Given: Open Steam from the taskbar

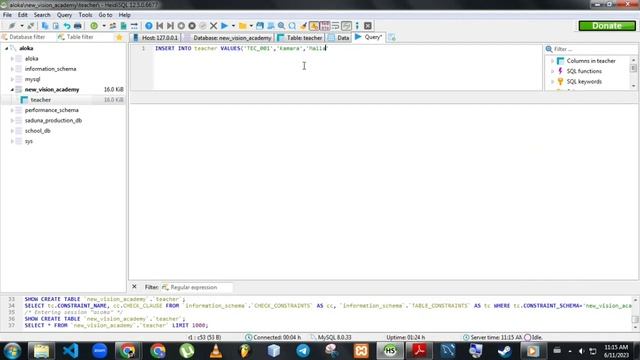Looking at the screenshot, I should tap(505, 351).
